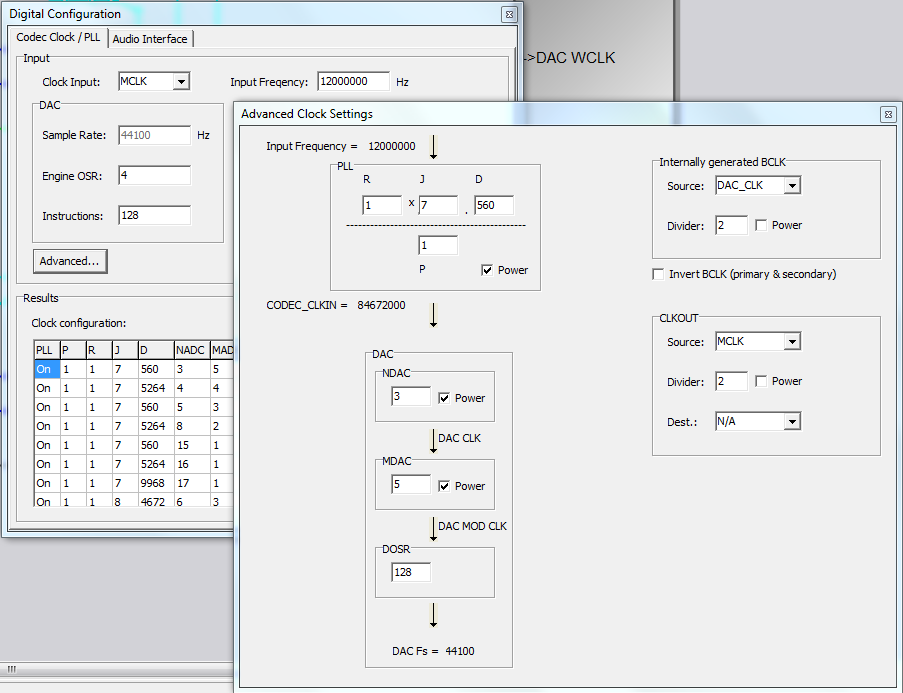Edit the DOSR value field
The height and width of the screenshot is (693, 903).
tap(411, 573)
